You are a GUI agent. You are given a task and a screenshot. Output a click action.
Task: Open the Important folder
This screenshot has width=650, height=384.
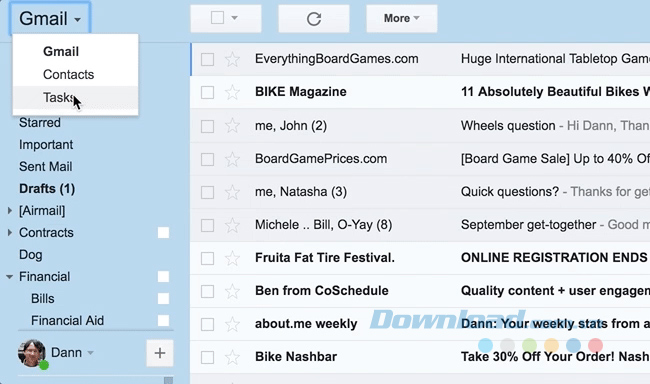tap(46, 145)
